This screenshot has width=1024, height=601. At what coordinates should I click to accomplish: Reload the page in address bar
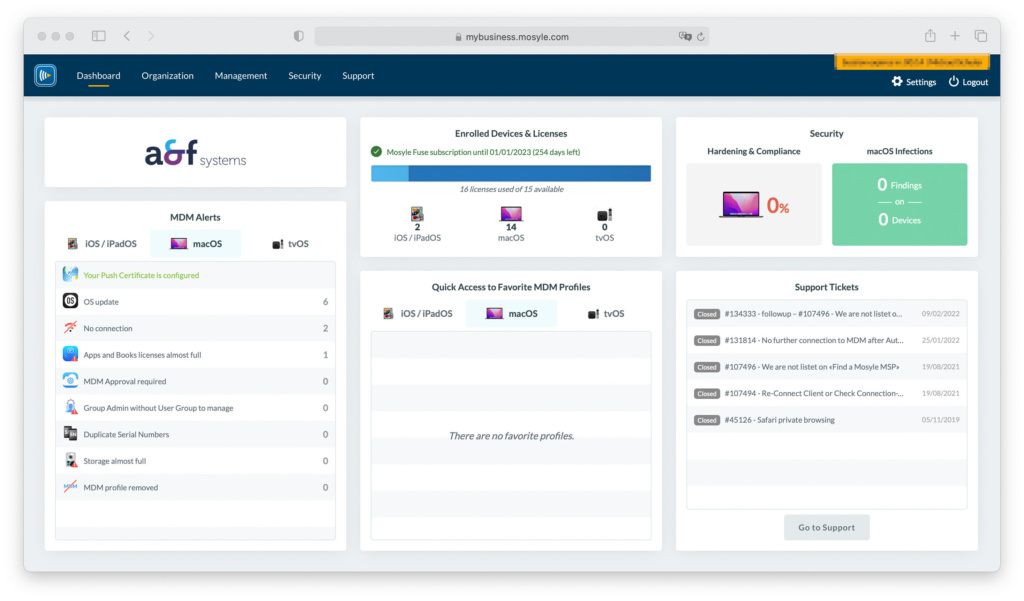coord(701,36)
